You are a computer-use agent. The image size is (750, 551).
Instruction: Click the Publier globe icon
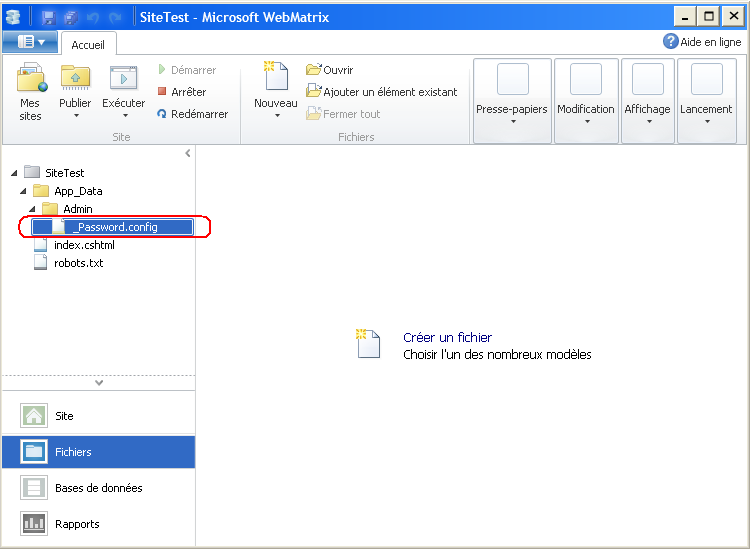click(x=75, y=78)
